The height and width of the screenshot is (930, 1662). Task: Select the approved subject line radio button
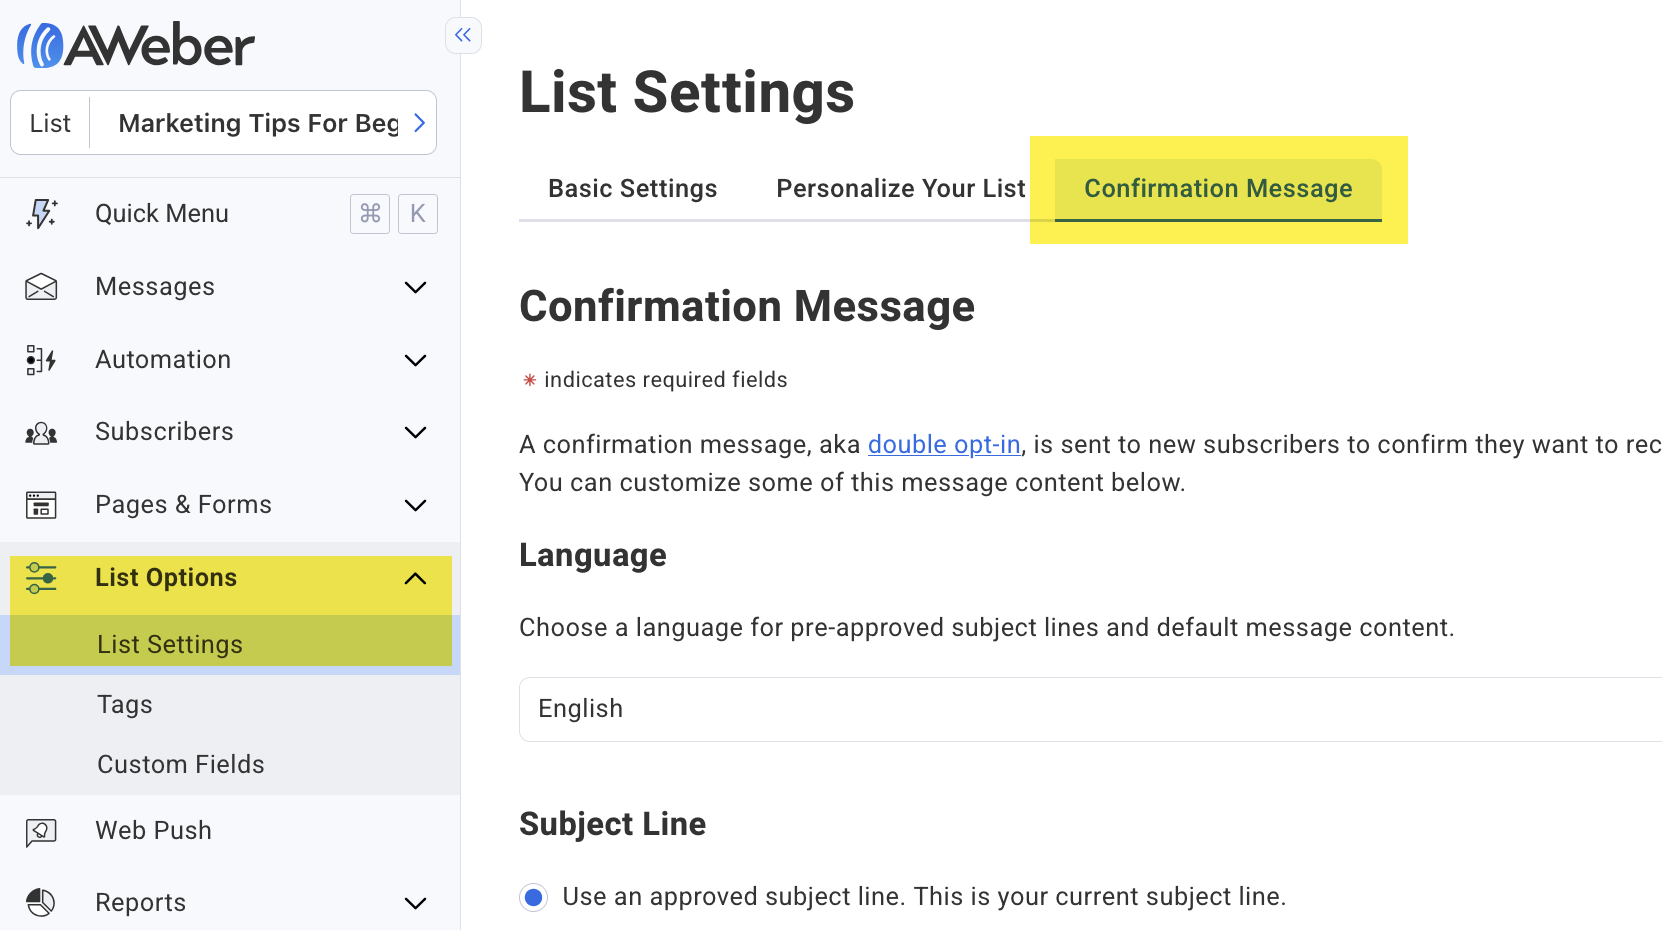[534, 897]
